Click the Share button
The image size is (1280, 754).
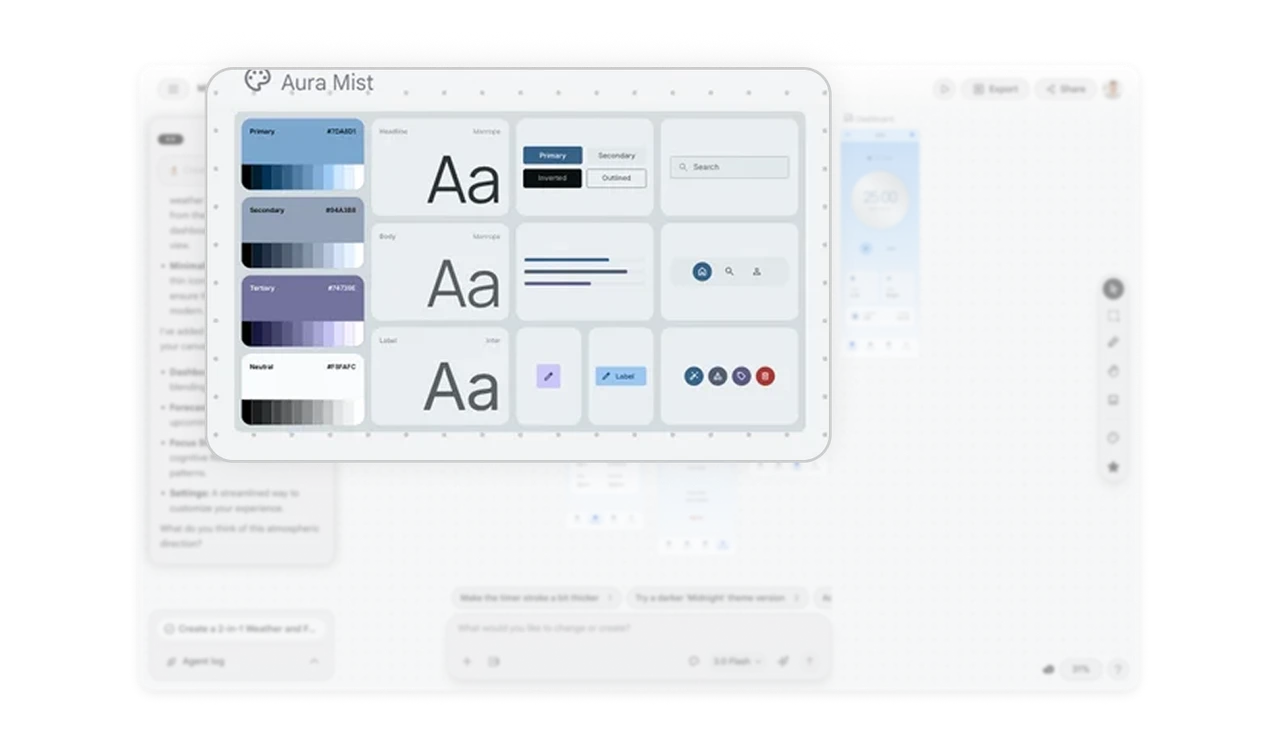pos(1065,89)
